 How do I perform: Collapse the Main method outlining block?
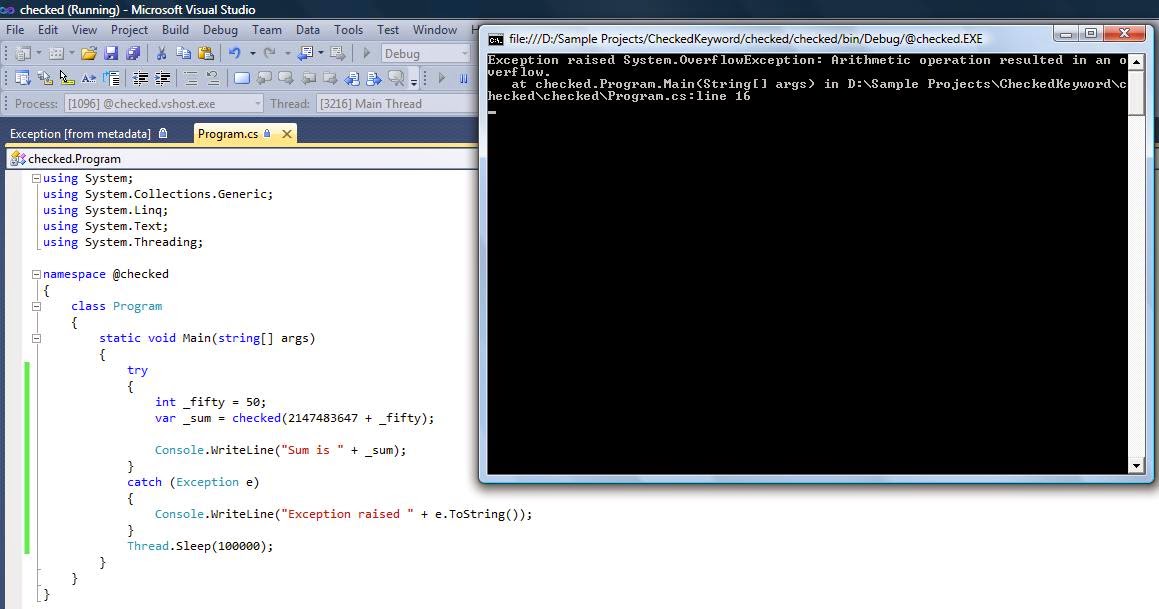tap(36, 338)
